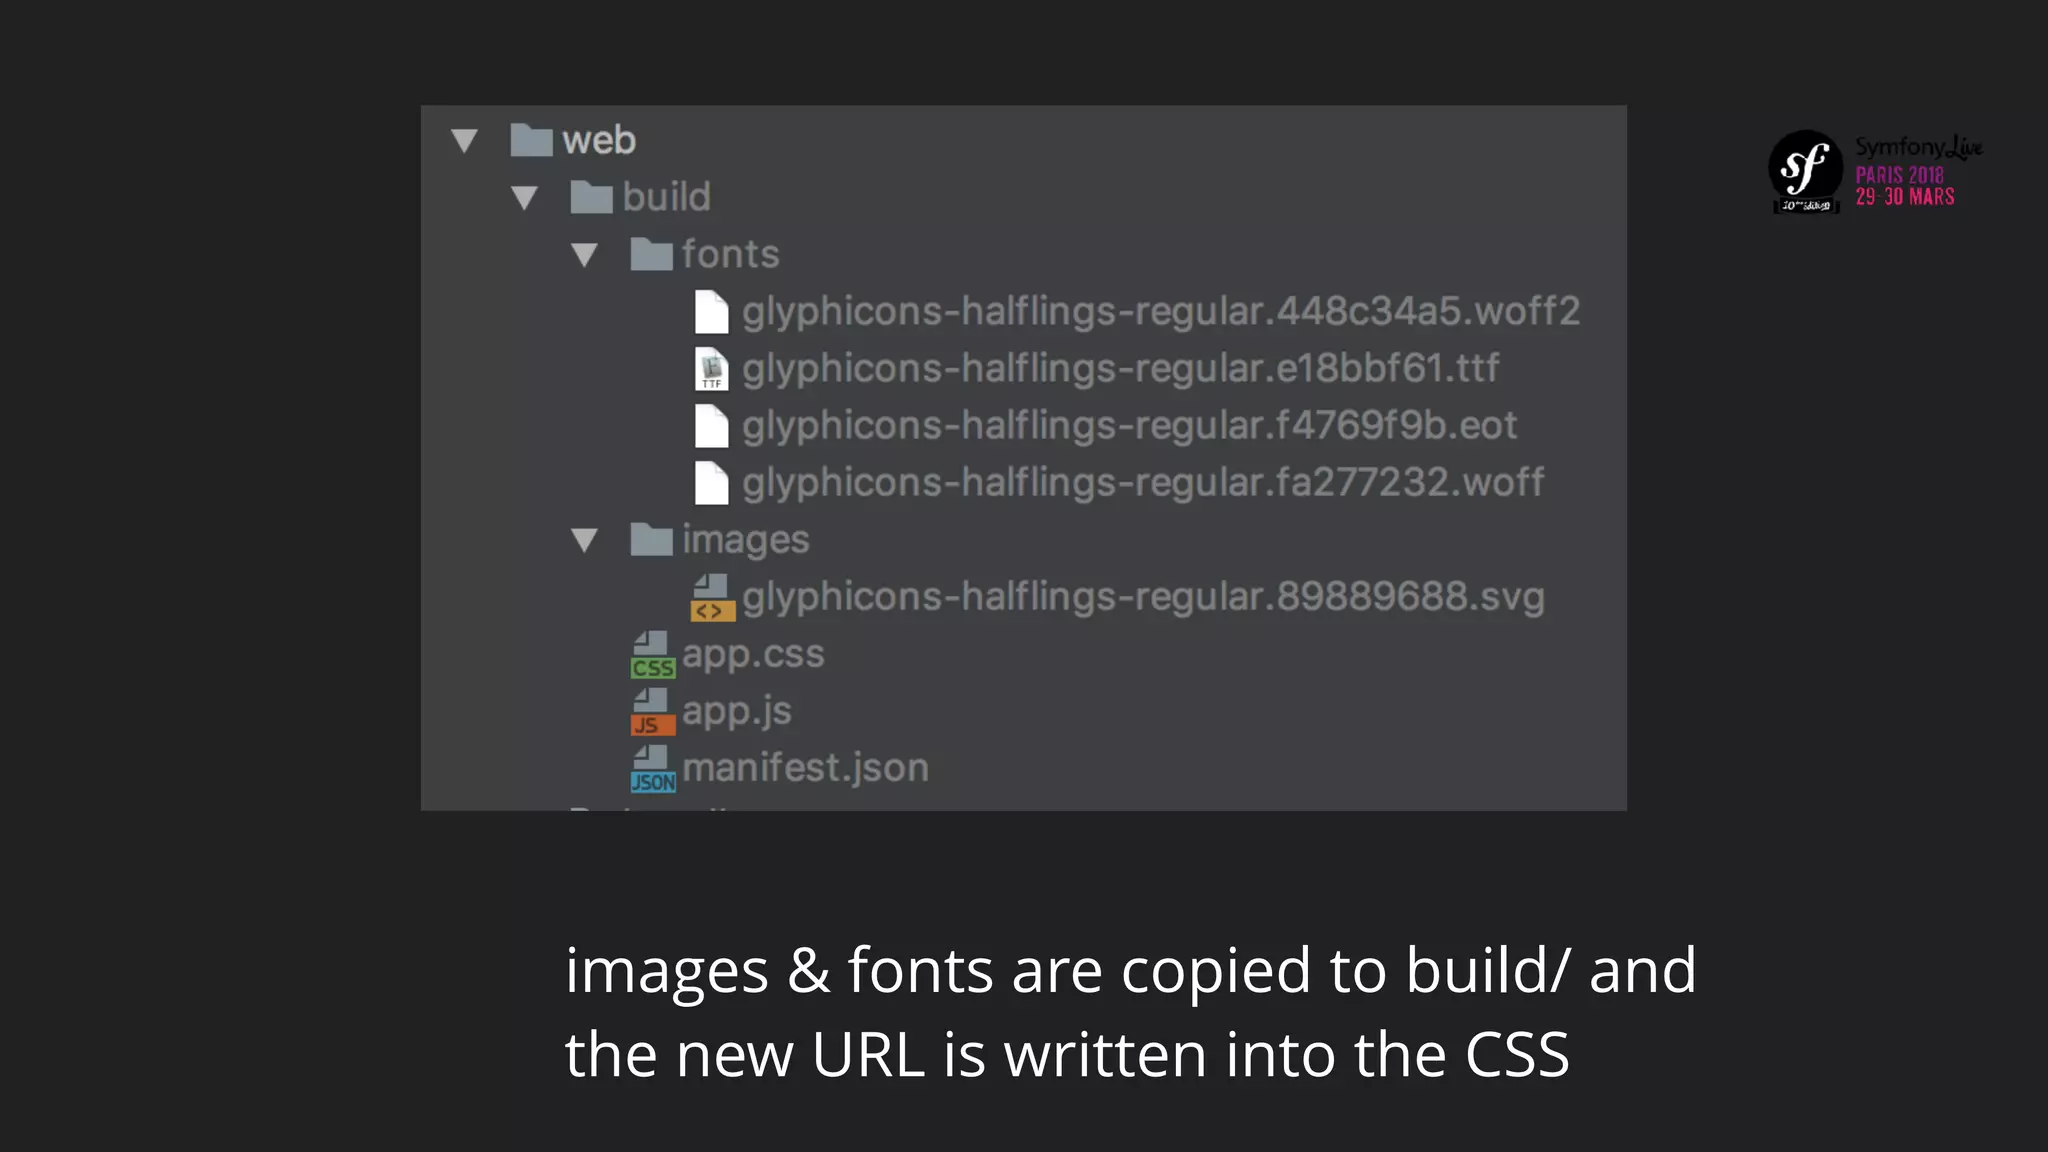Click the build folder icon
This screenshot has height=1152, width=2048.
coord(591,197)
